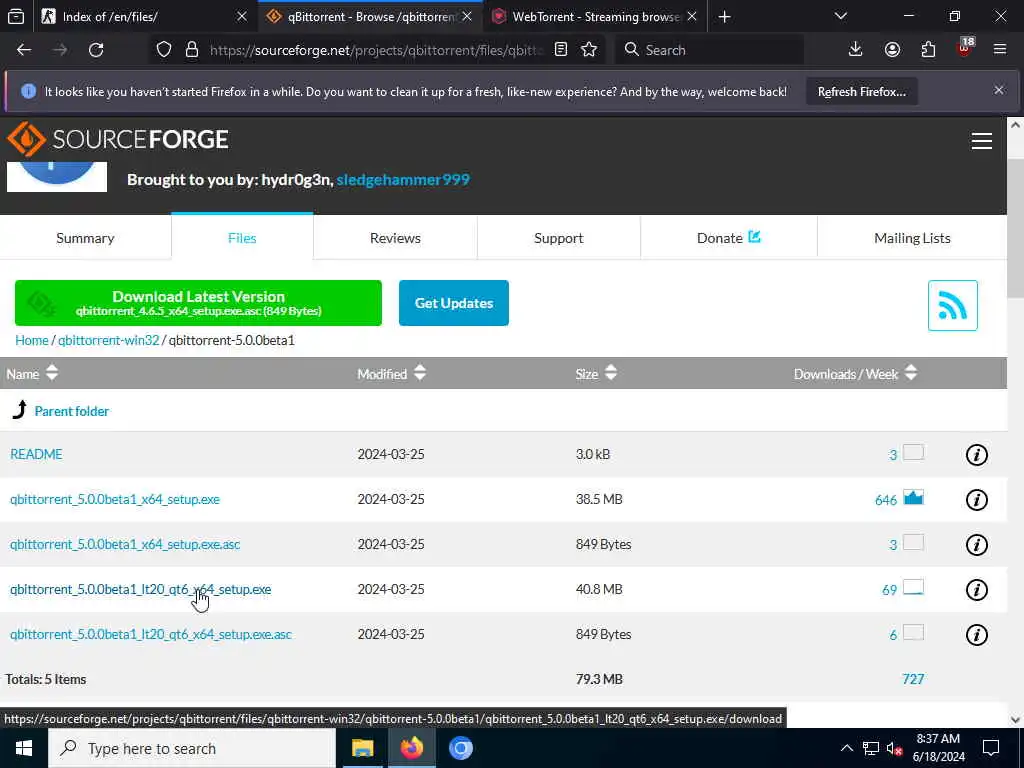Go back to the previous page
The image size is (1024, 768).
point(24,50)
